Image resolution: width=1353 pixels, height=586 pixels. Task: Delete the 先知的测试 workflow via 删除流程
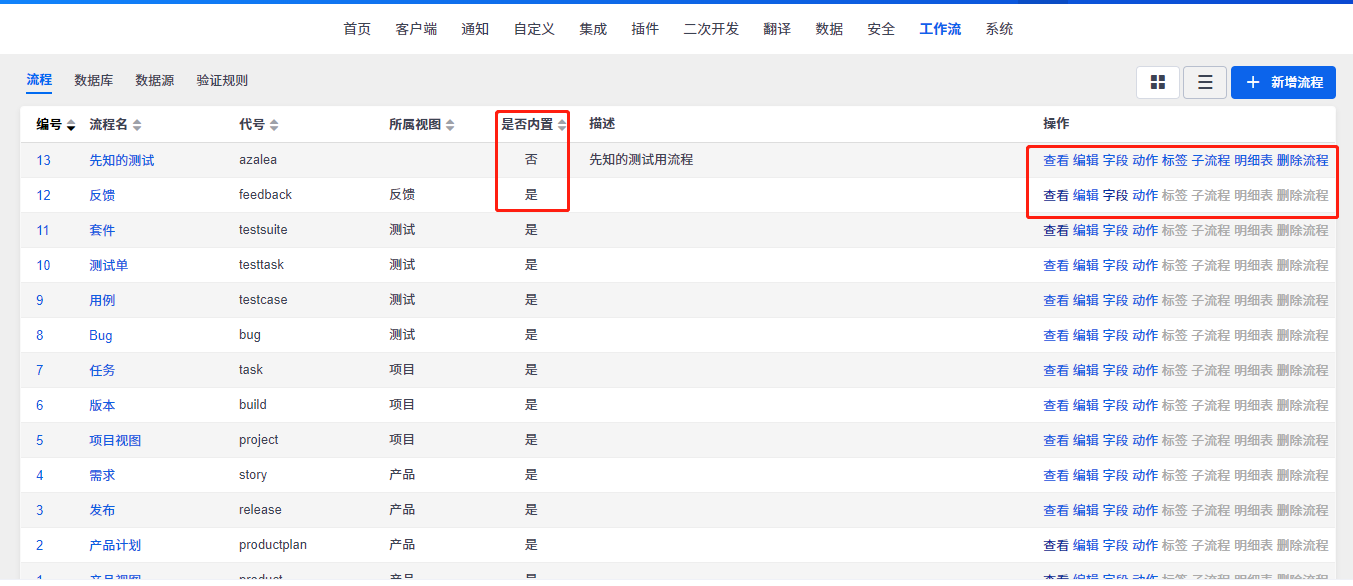click(1302, 160)
